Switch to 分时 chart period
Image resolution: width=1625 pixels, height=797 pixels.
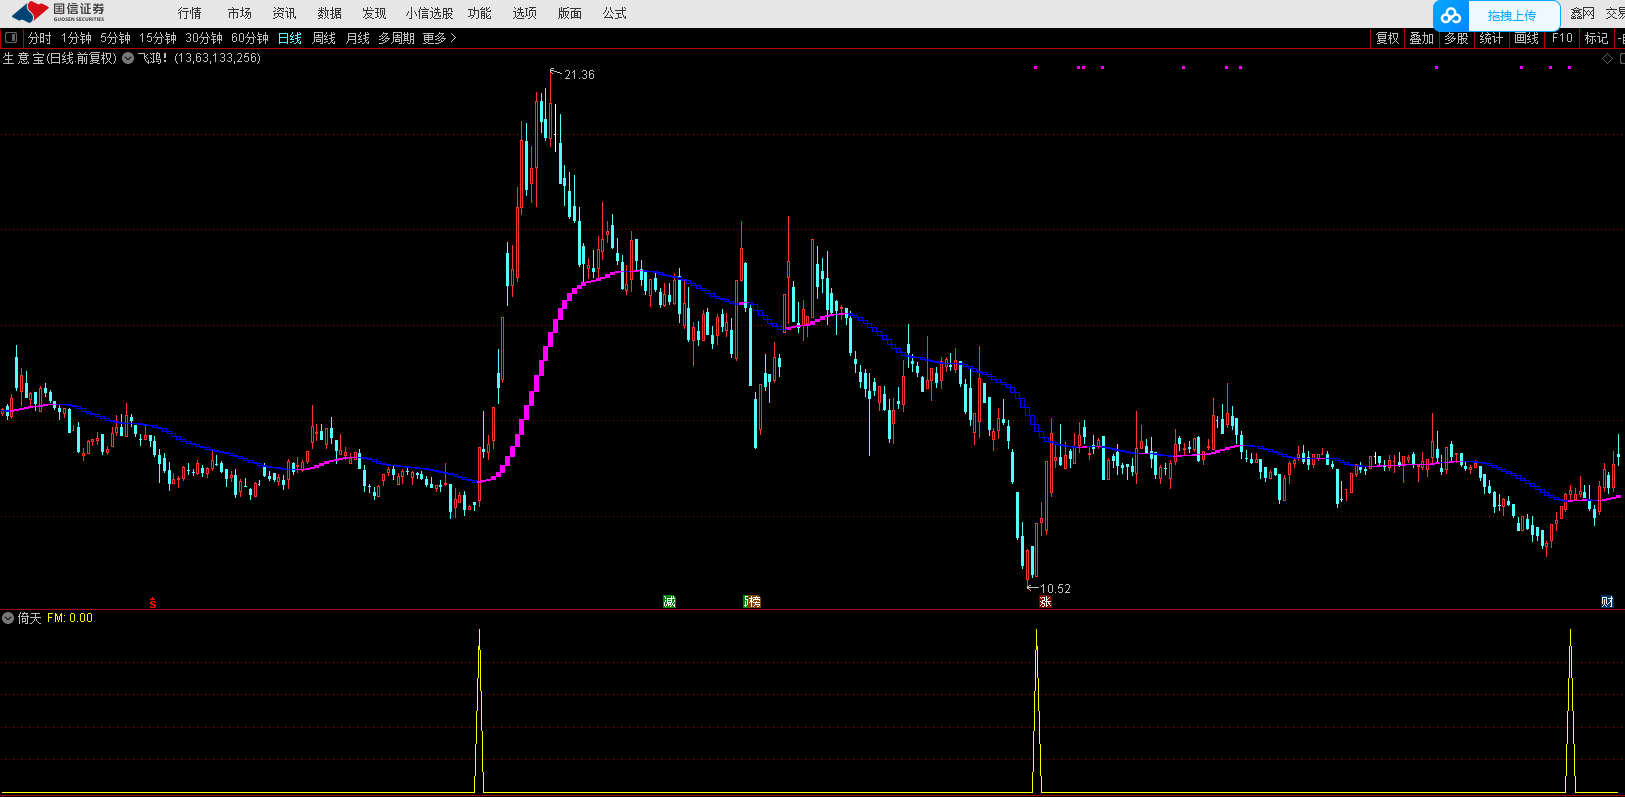coord(39,38)
